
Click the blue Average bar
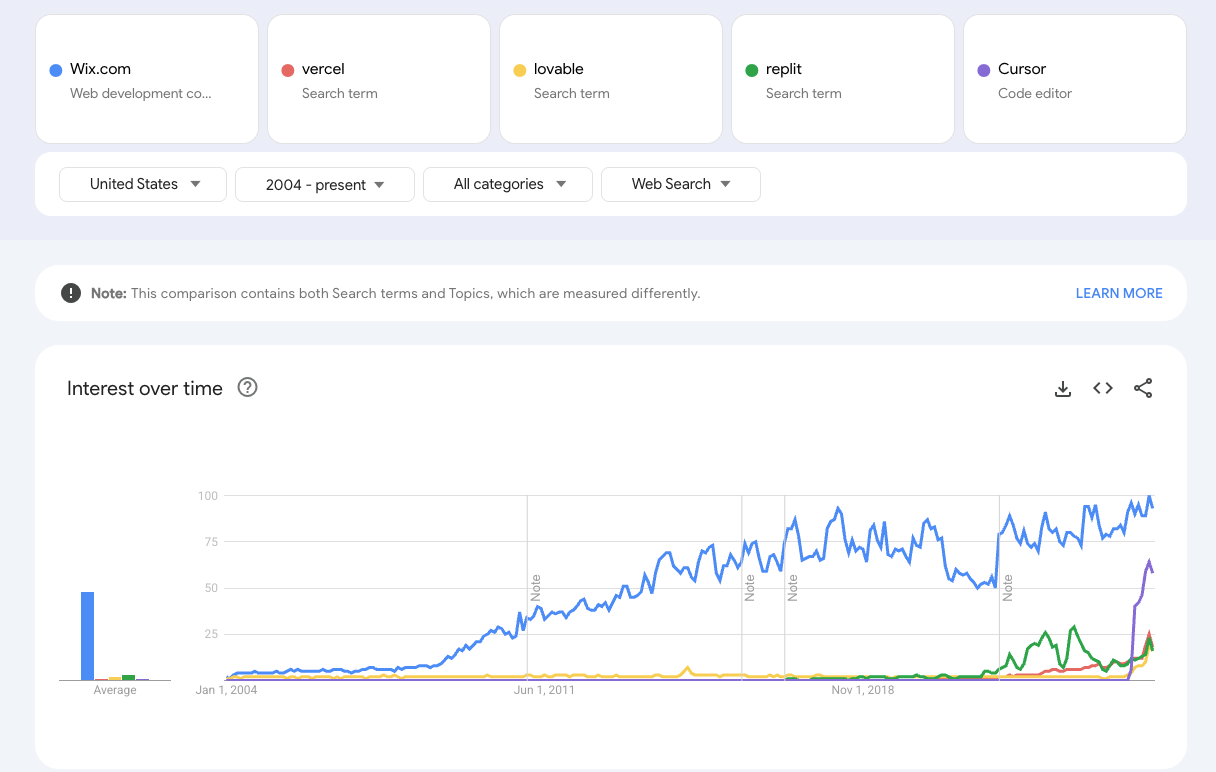[x=88, y=636]
